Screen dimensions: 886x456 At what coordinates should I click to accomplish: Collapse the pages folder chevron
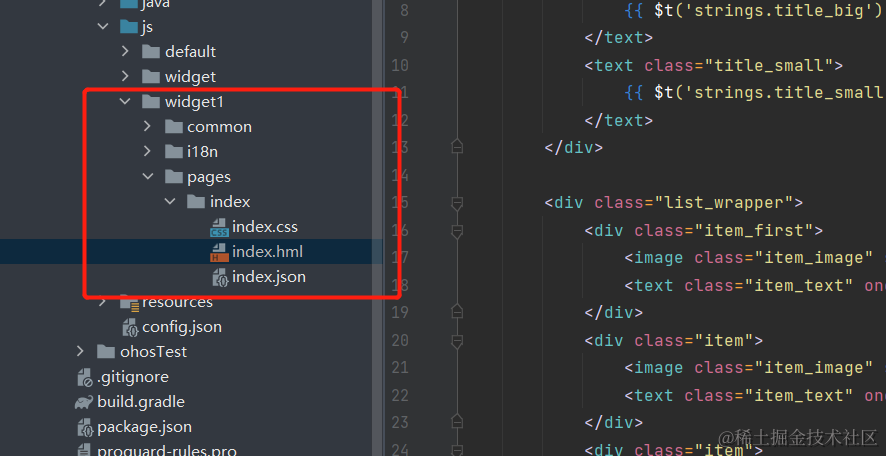pos(147,176)
